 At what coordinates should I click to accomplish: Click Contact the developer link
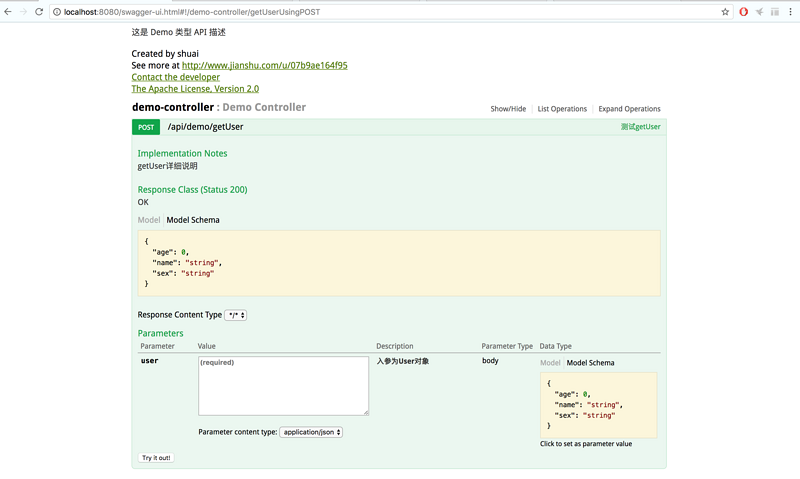click(175, 77)
